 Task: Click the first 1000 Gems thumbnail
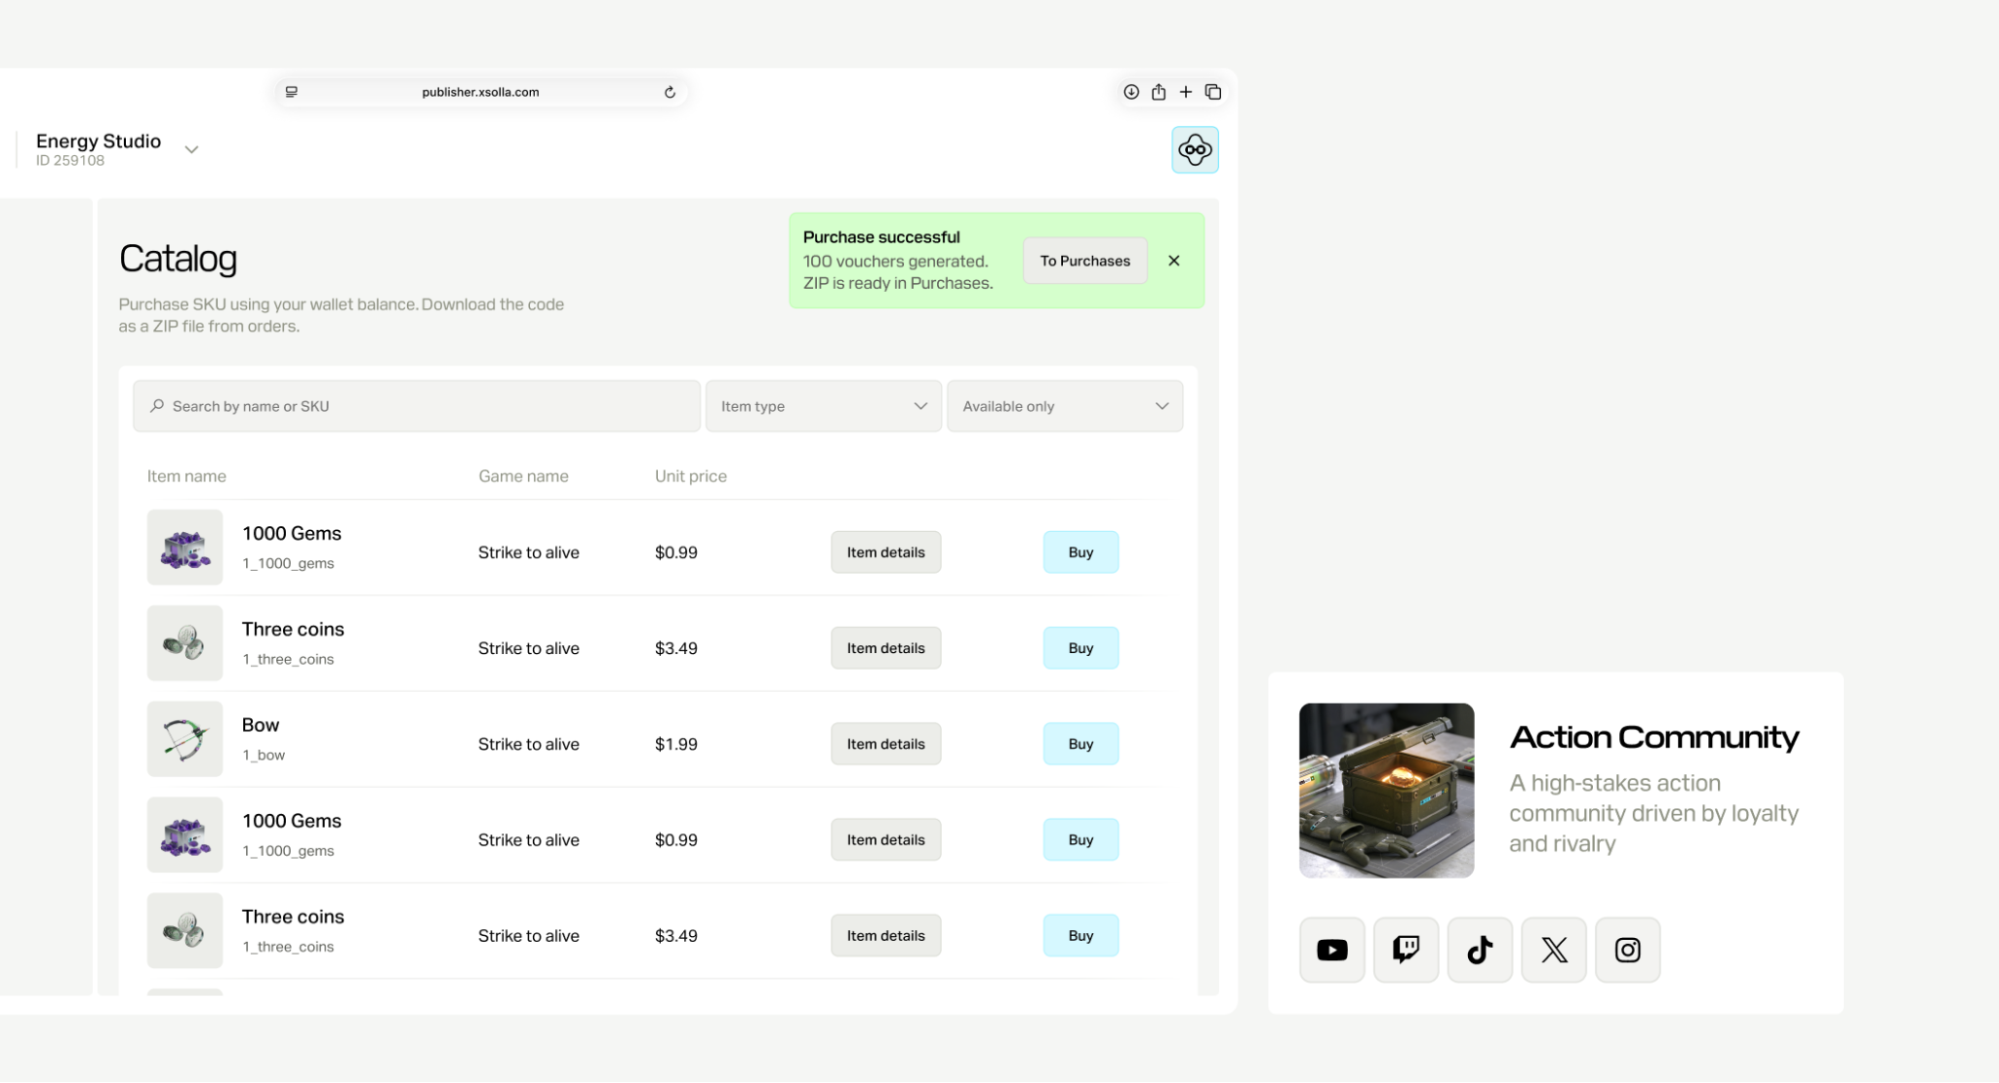[x=185, y=548]
